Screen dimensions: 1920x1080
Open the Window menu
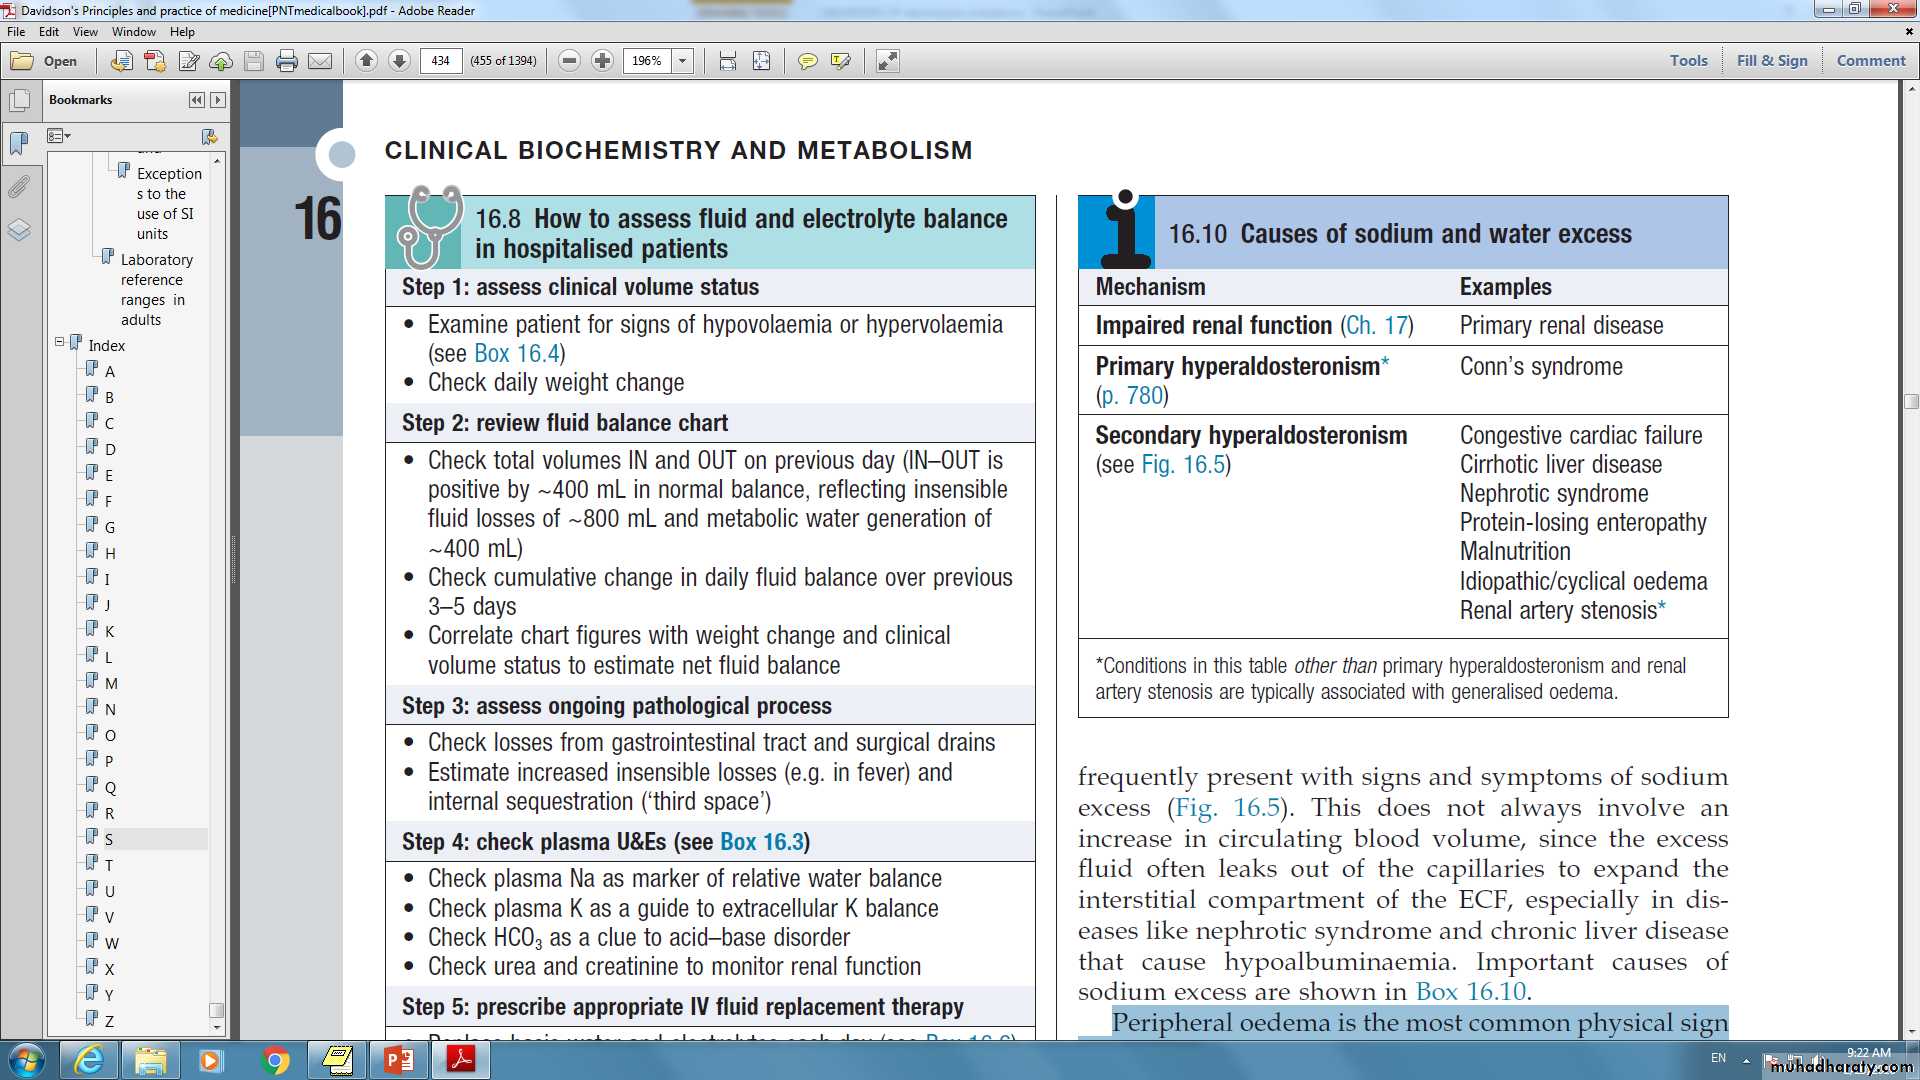(x=133, y=32)
